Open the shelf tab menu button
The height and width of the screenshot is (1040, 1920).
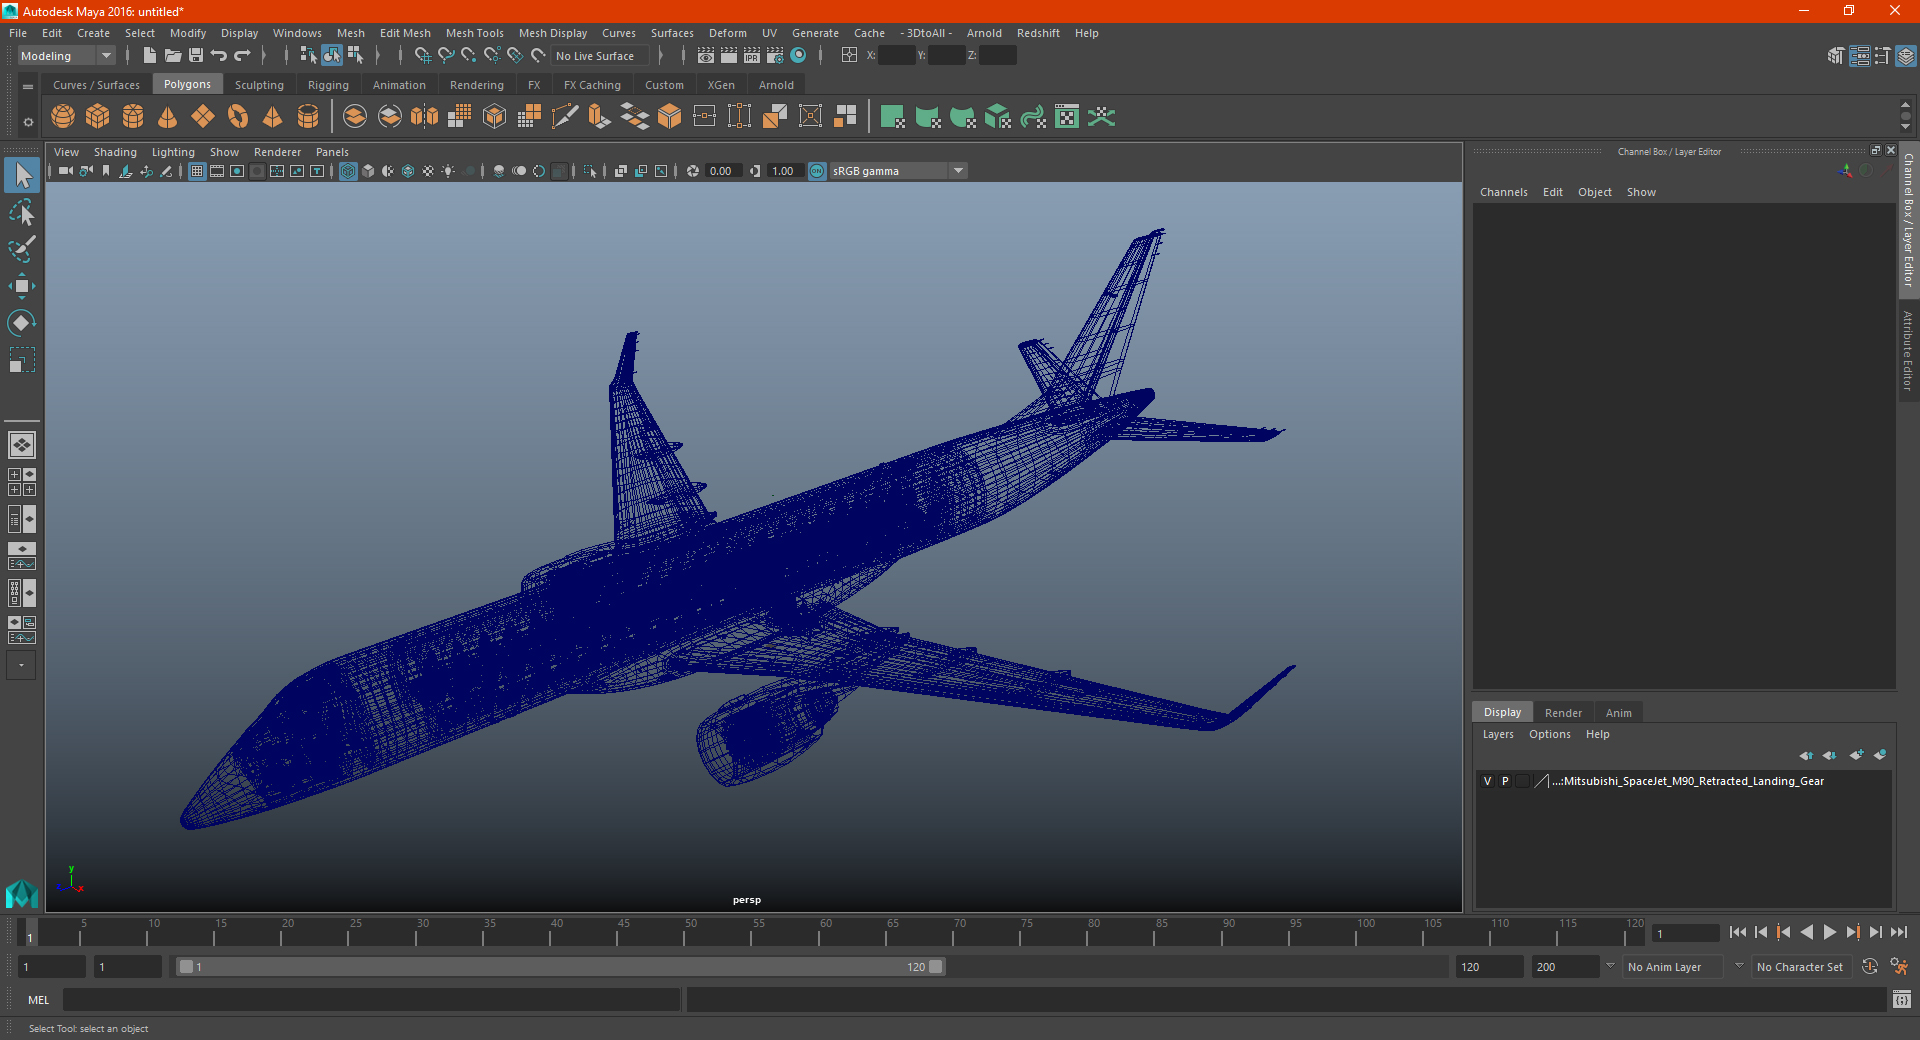(x=28, y=87)
